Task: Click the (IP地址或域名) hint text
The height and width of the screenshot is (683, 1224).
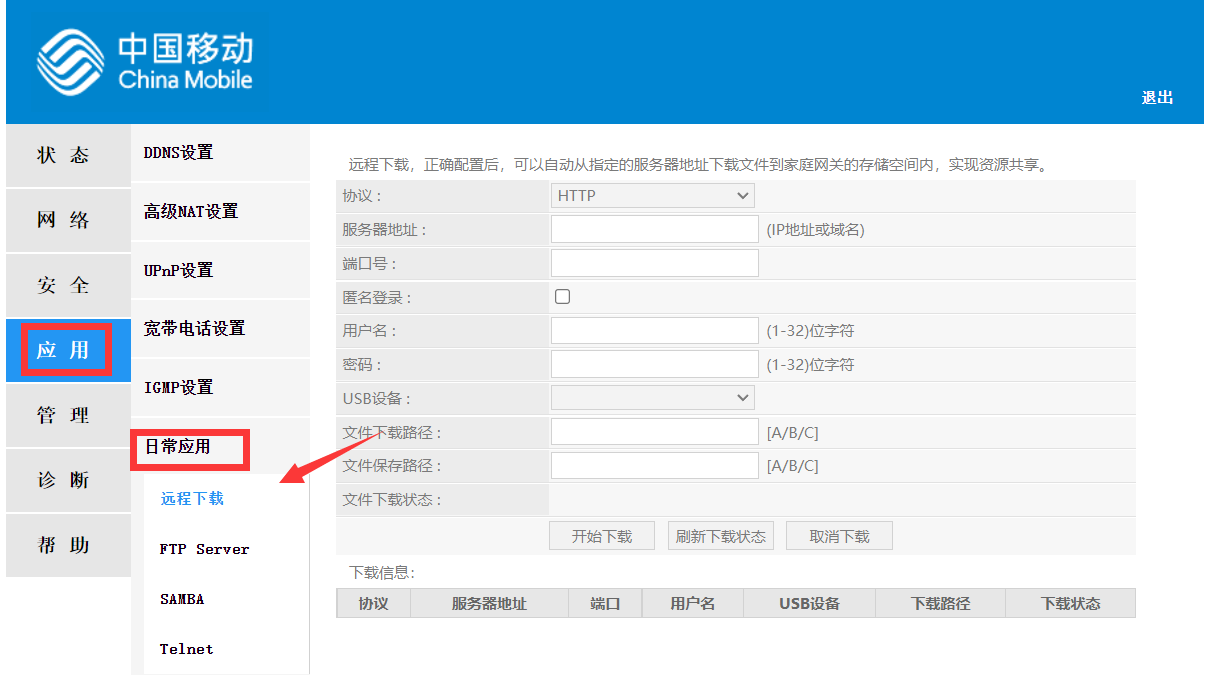Action: tap(815, 230)
